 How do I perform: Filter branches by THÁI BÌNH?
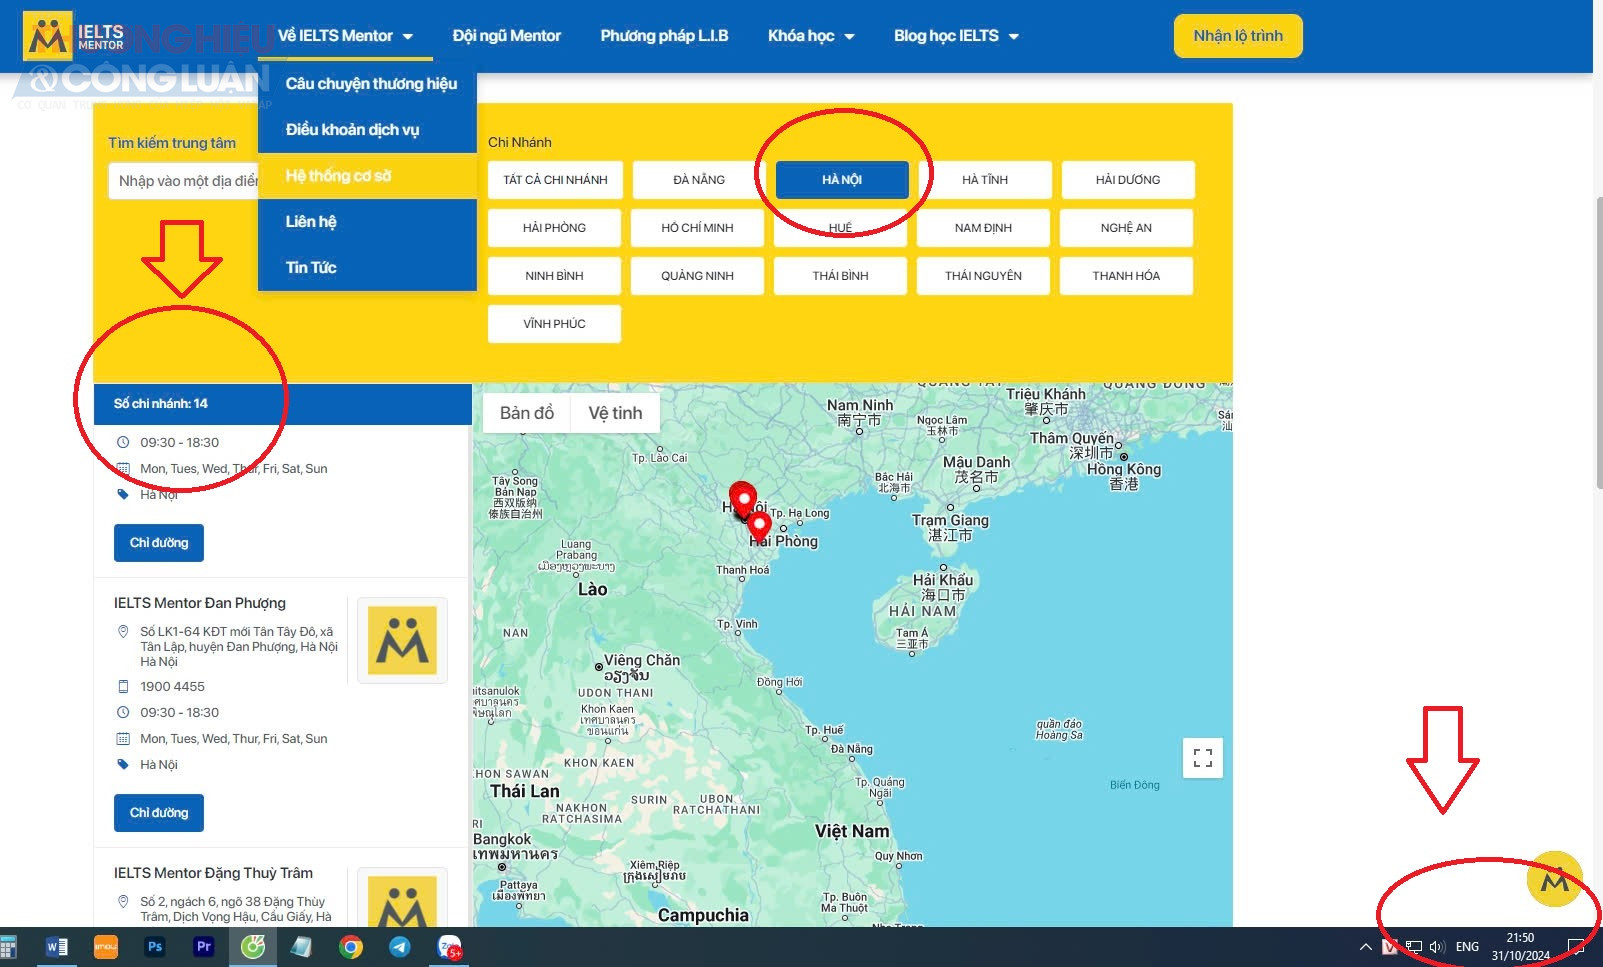coord(840,276)
